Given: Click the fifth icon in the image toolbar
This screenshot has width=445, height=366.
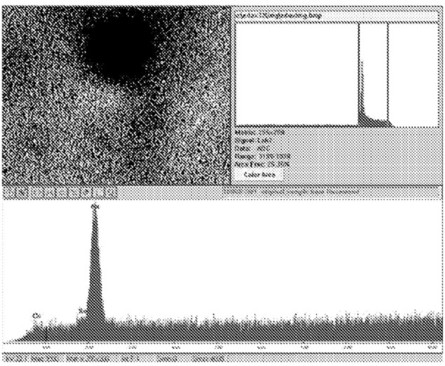Looking at the screenshot, I should tap(62, 192).
